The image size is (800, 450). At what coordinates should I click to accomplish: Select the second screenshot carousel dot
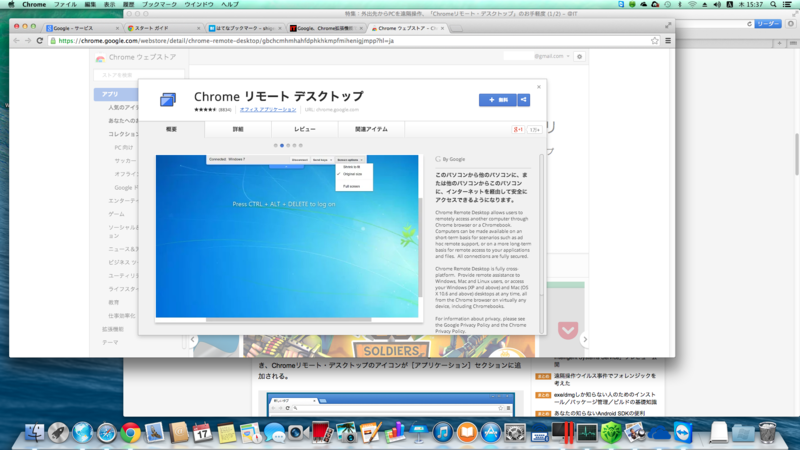click(x=282, y=145)
